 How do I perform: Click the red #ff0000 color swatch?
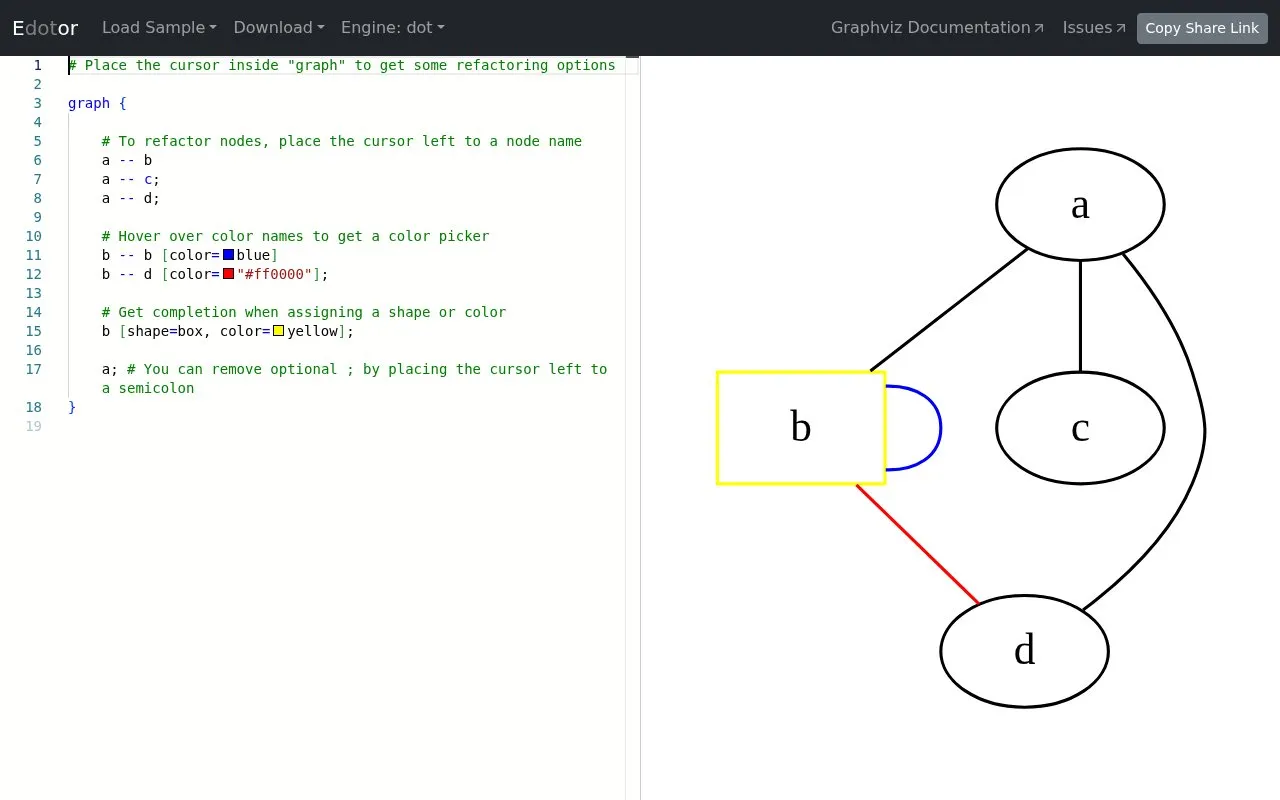coord(228,274)
